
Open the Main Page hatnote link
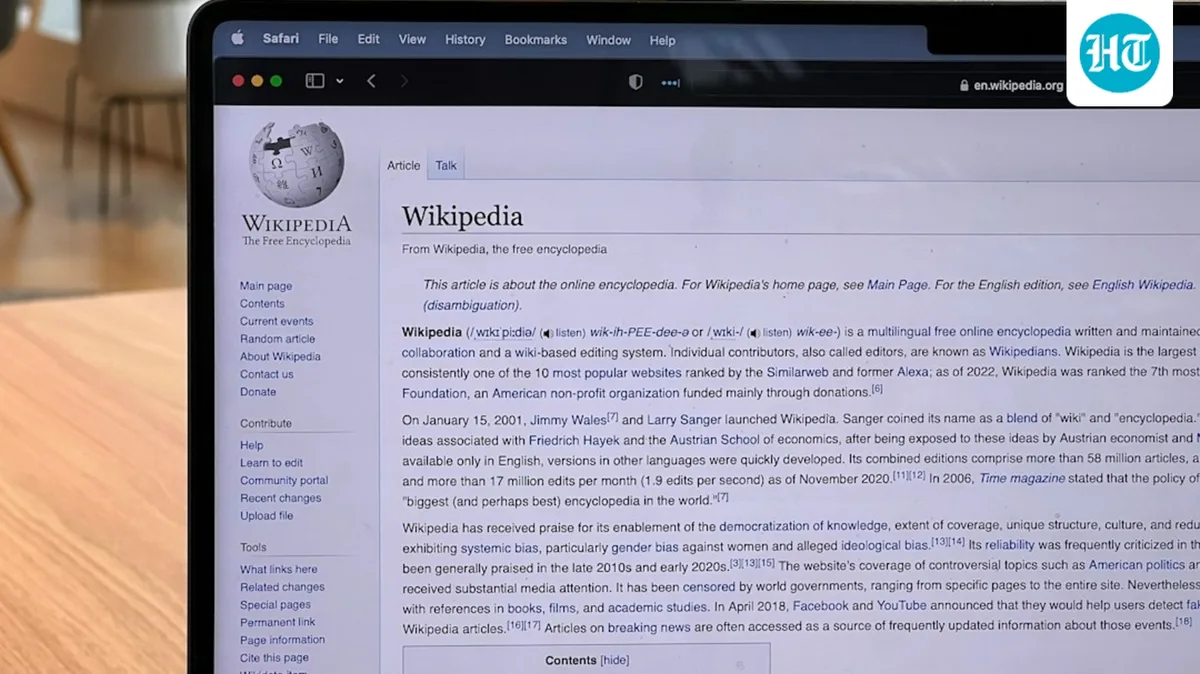[897, 285]
